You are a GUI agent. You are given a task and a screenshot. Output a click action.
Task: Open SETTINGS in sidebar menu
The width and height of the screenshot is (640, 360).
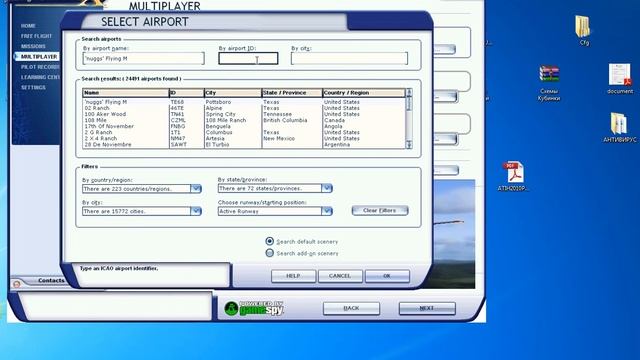(33, 87)
